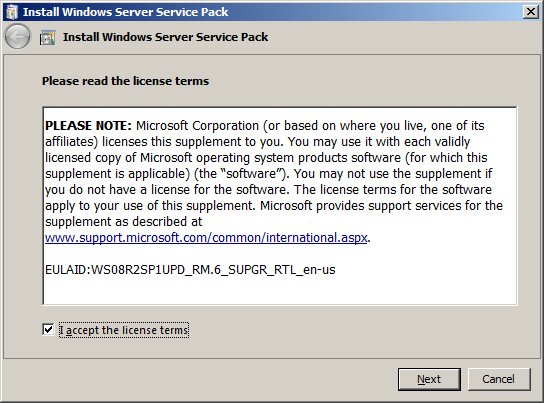
Task: Click "Microsoft Corporation" in the license text
Action: pyautogui.click(x=197, y=126)
